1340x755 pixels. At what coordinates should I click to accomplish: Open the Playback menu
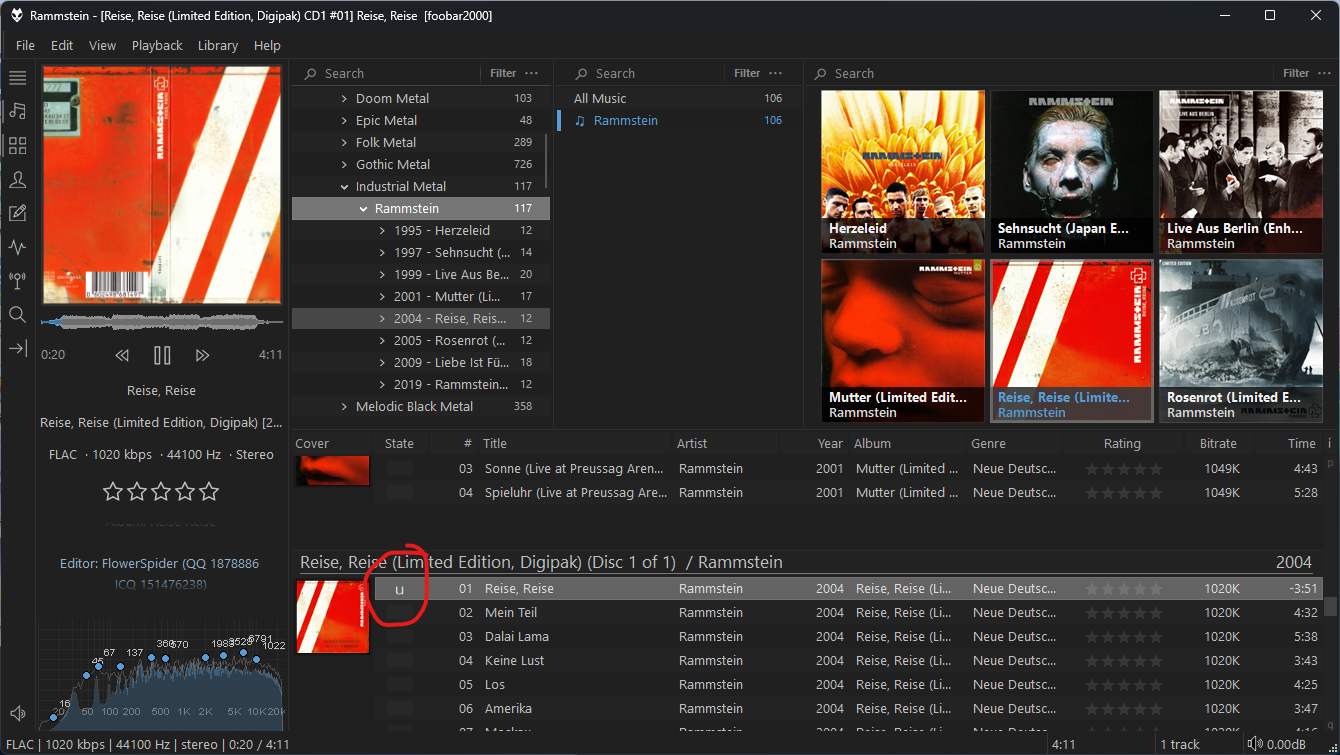[x=157, y=45]
